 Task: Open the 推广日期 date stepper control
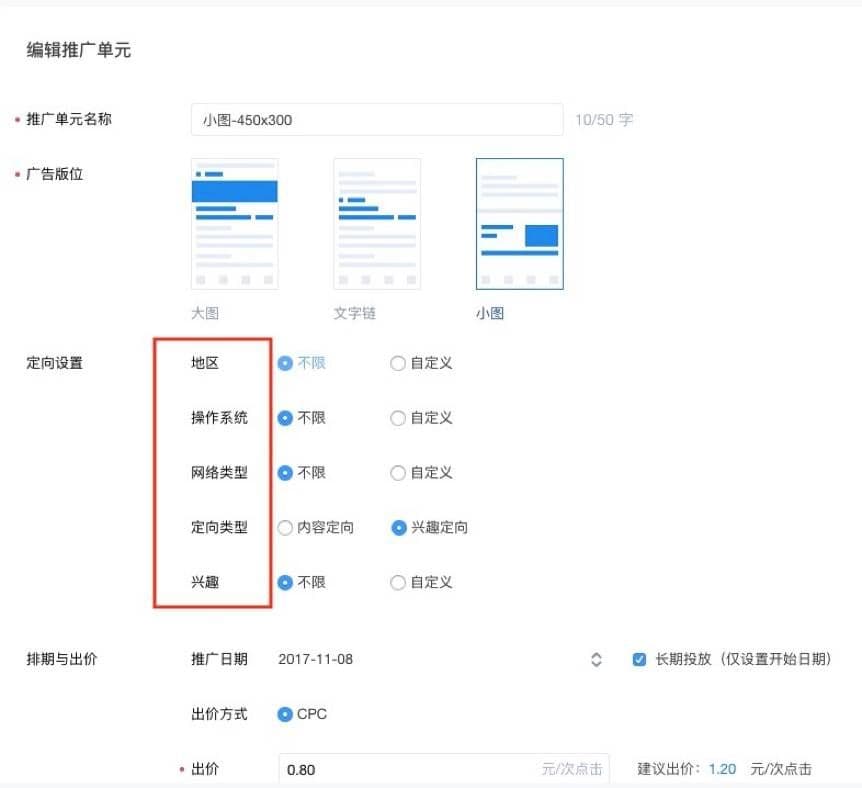click(597, 659)
